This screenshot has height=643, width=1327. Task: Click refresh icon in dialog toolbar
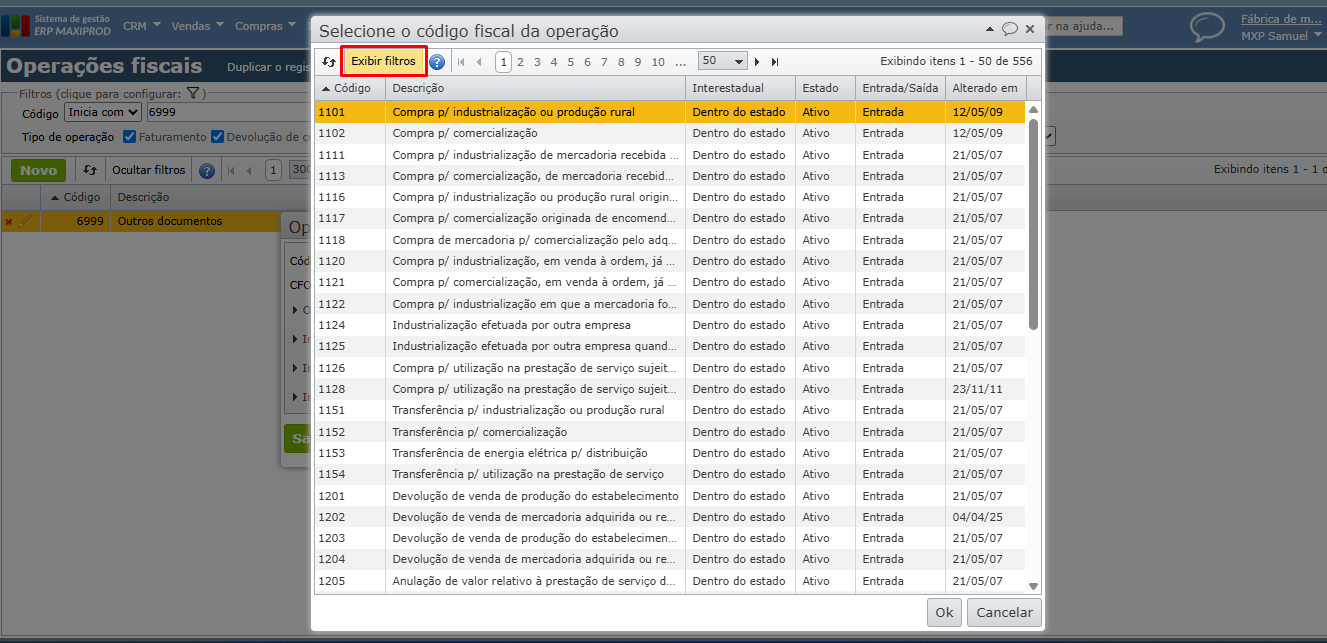[329, 62]
